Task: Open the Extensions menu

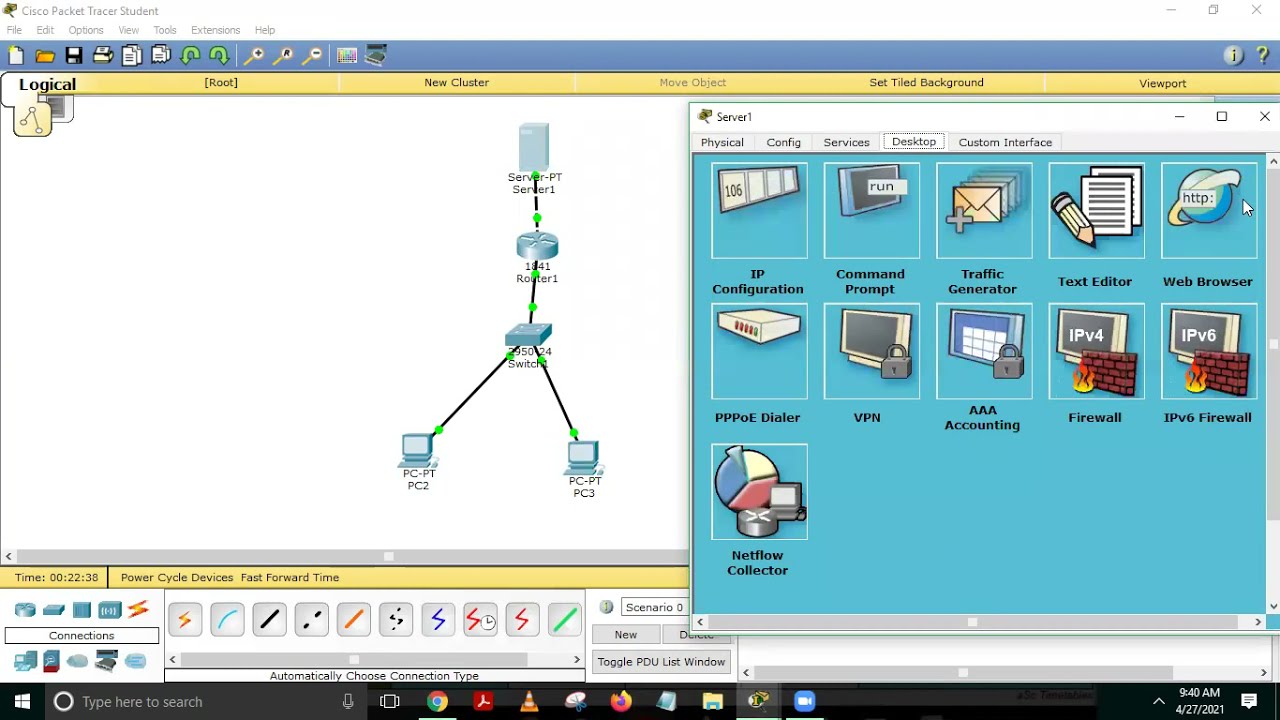Action: (215, 30)
